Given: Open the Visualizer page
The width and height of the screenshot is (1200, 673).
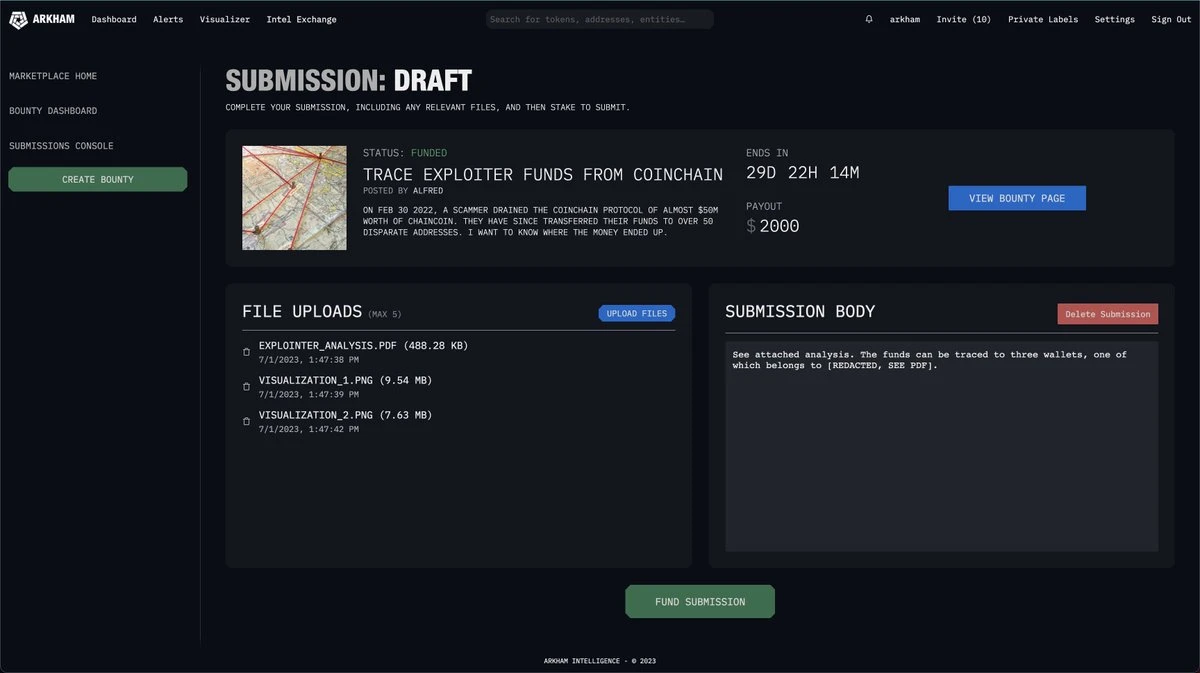Looking at the screenshot, I should (225, 19).
